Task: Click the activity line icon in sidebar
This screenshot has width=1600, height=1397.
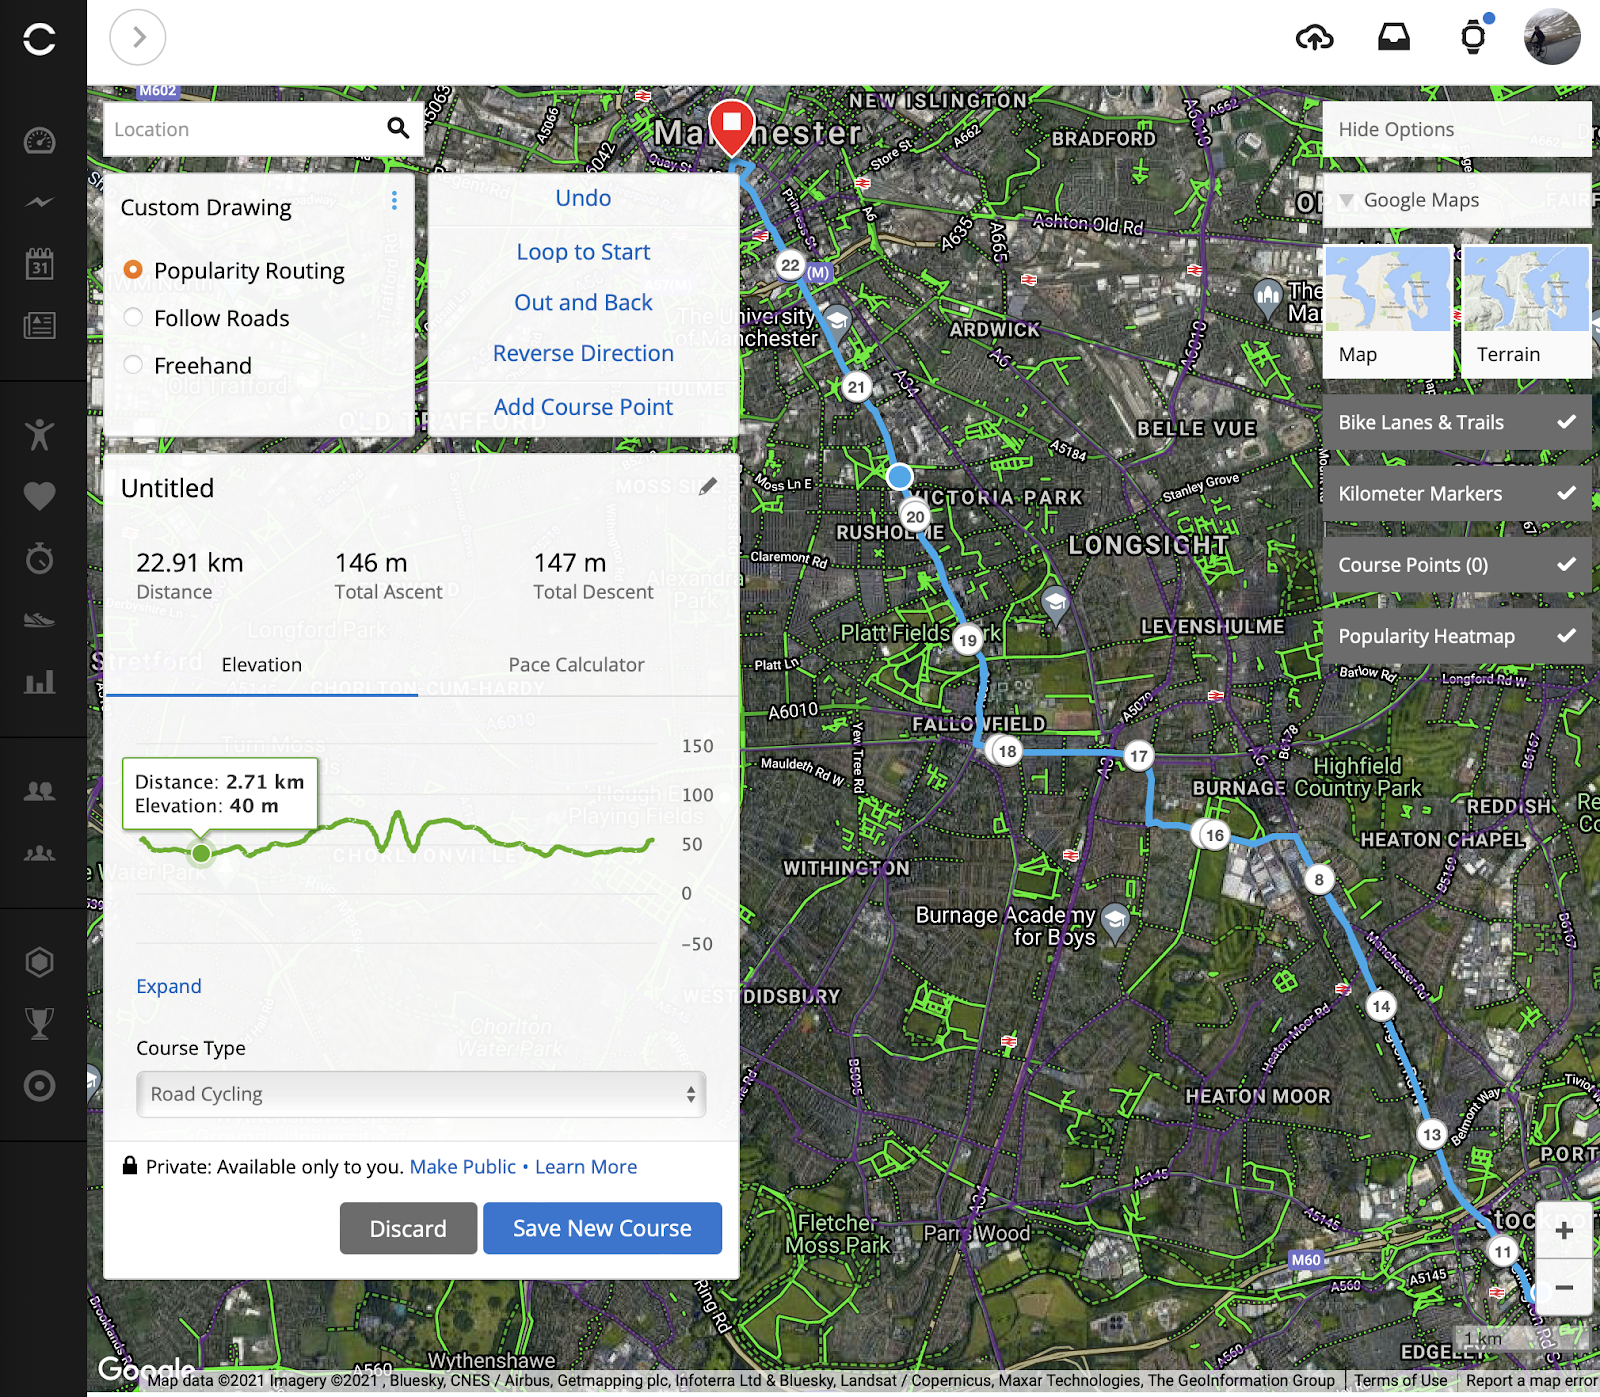Action: (39, 202)
